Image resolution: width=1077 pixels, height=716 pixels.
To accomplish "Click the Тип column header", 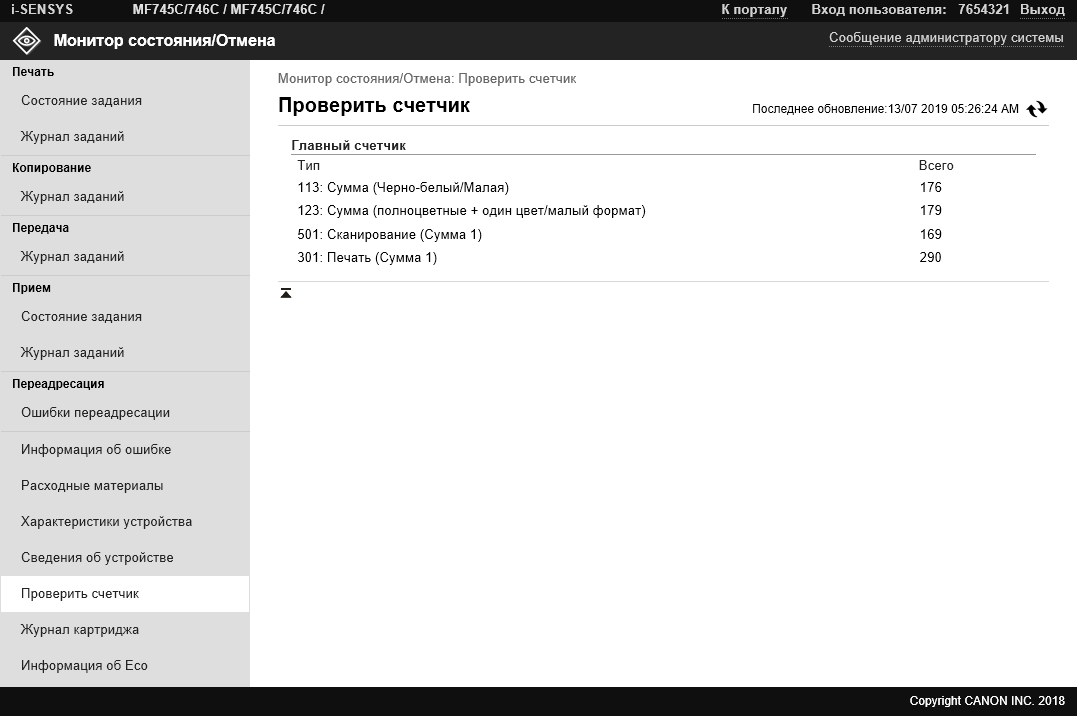I will pyautogui.click(x=308, y=166).
